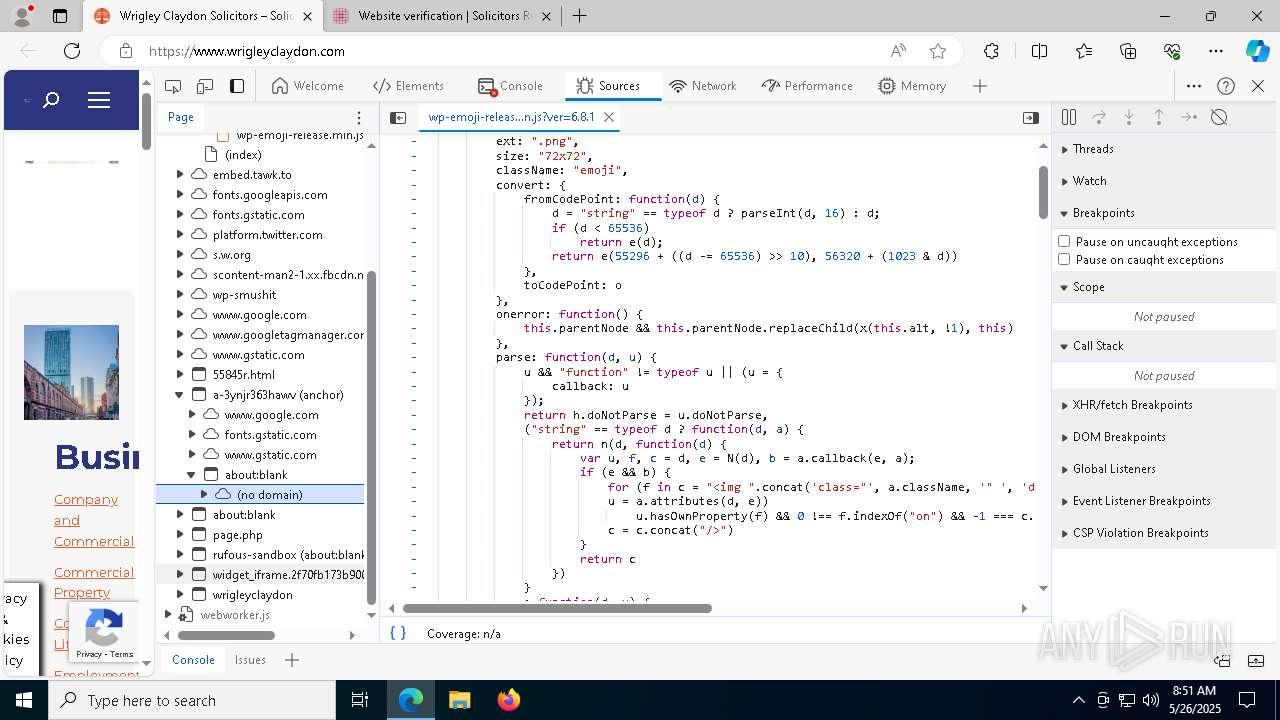Add a drawer tool with plus
Screen dimensions: 1280x720
click(292, 660)
